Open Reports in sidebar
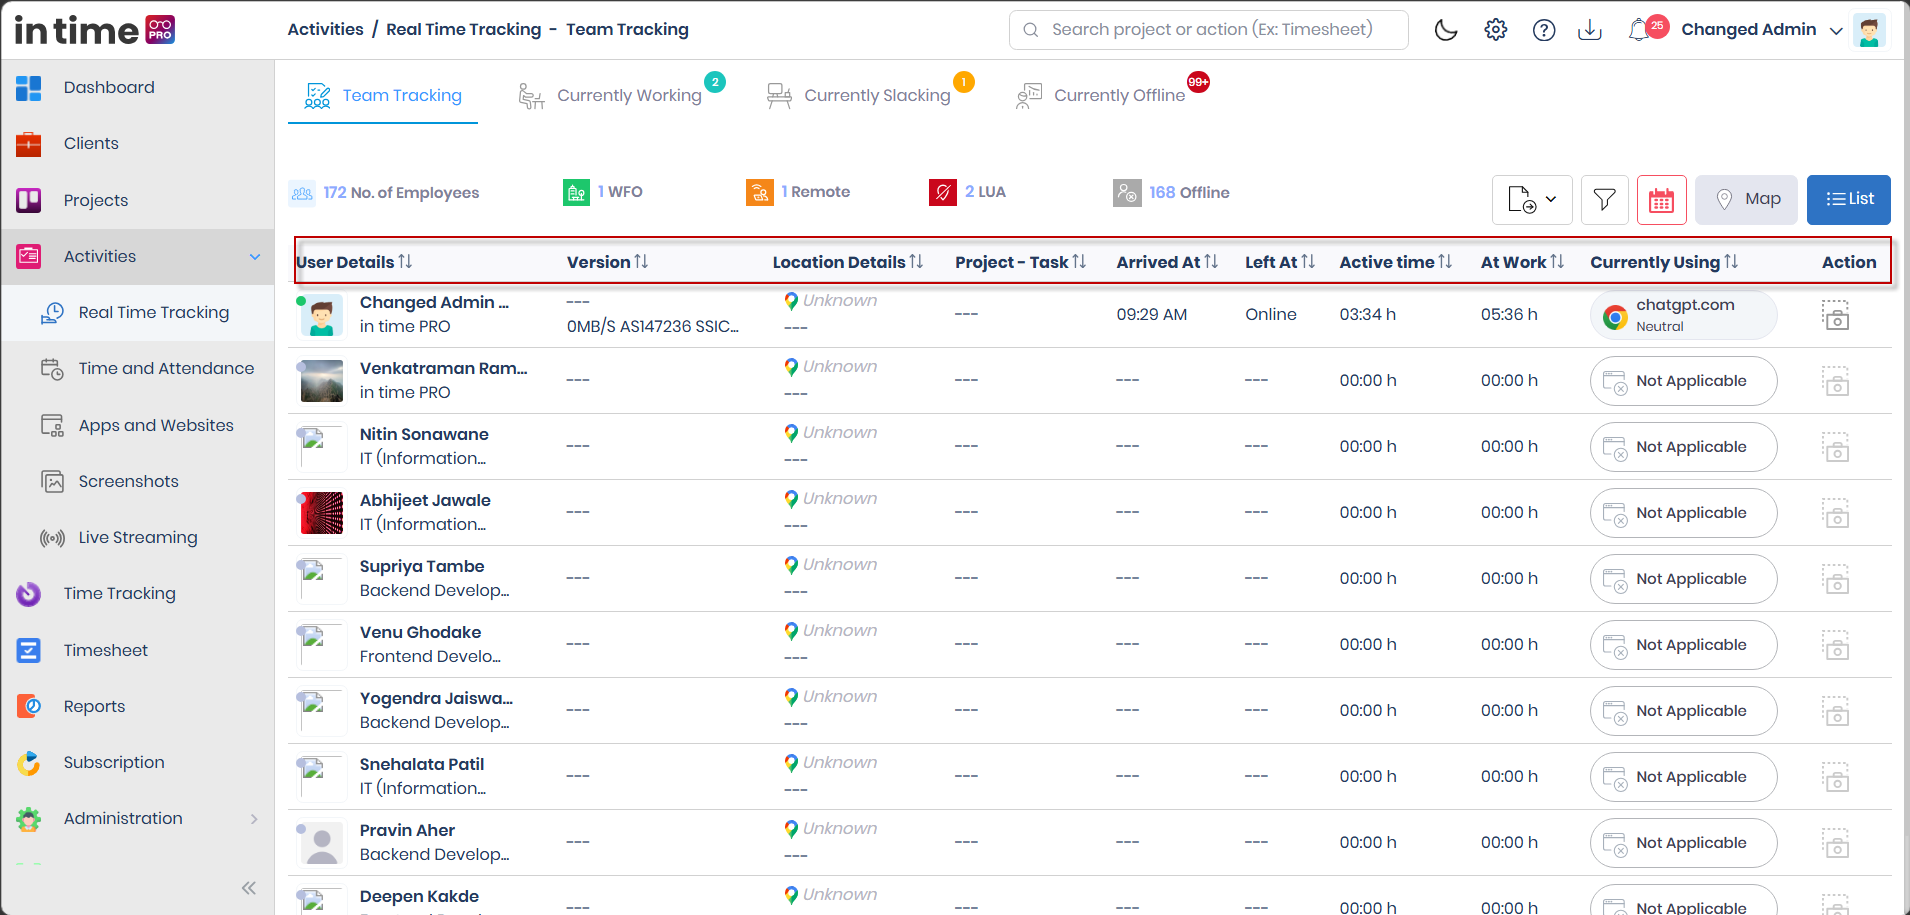 tap(94, 707)
